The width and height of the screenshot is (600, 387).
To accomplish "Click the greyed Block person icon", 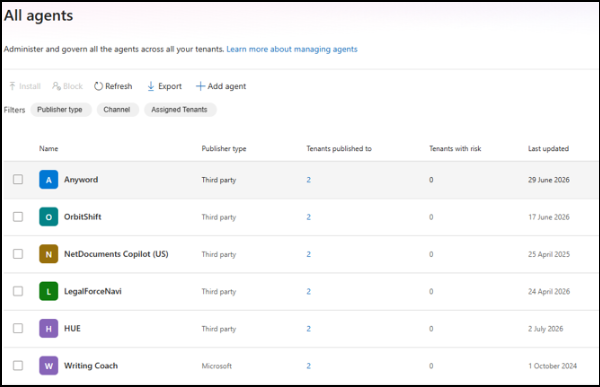I will coord(56,86).
